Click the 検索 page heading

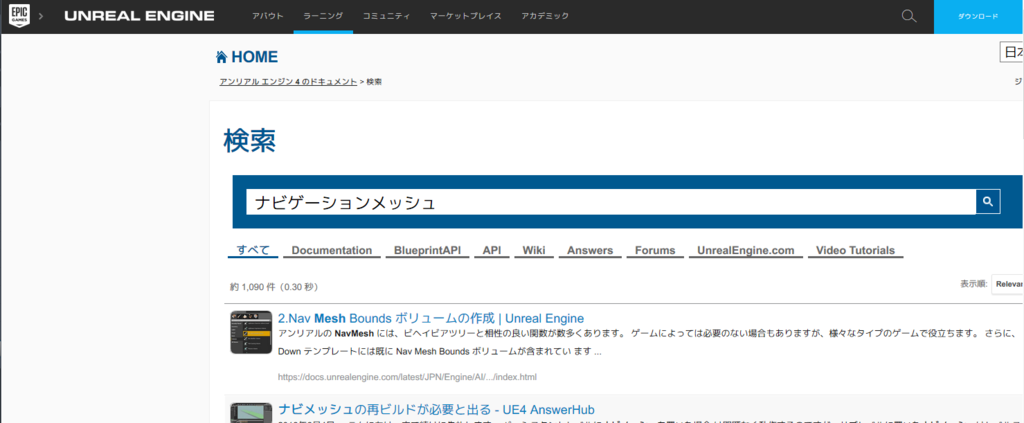(249, 140)
